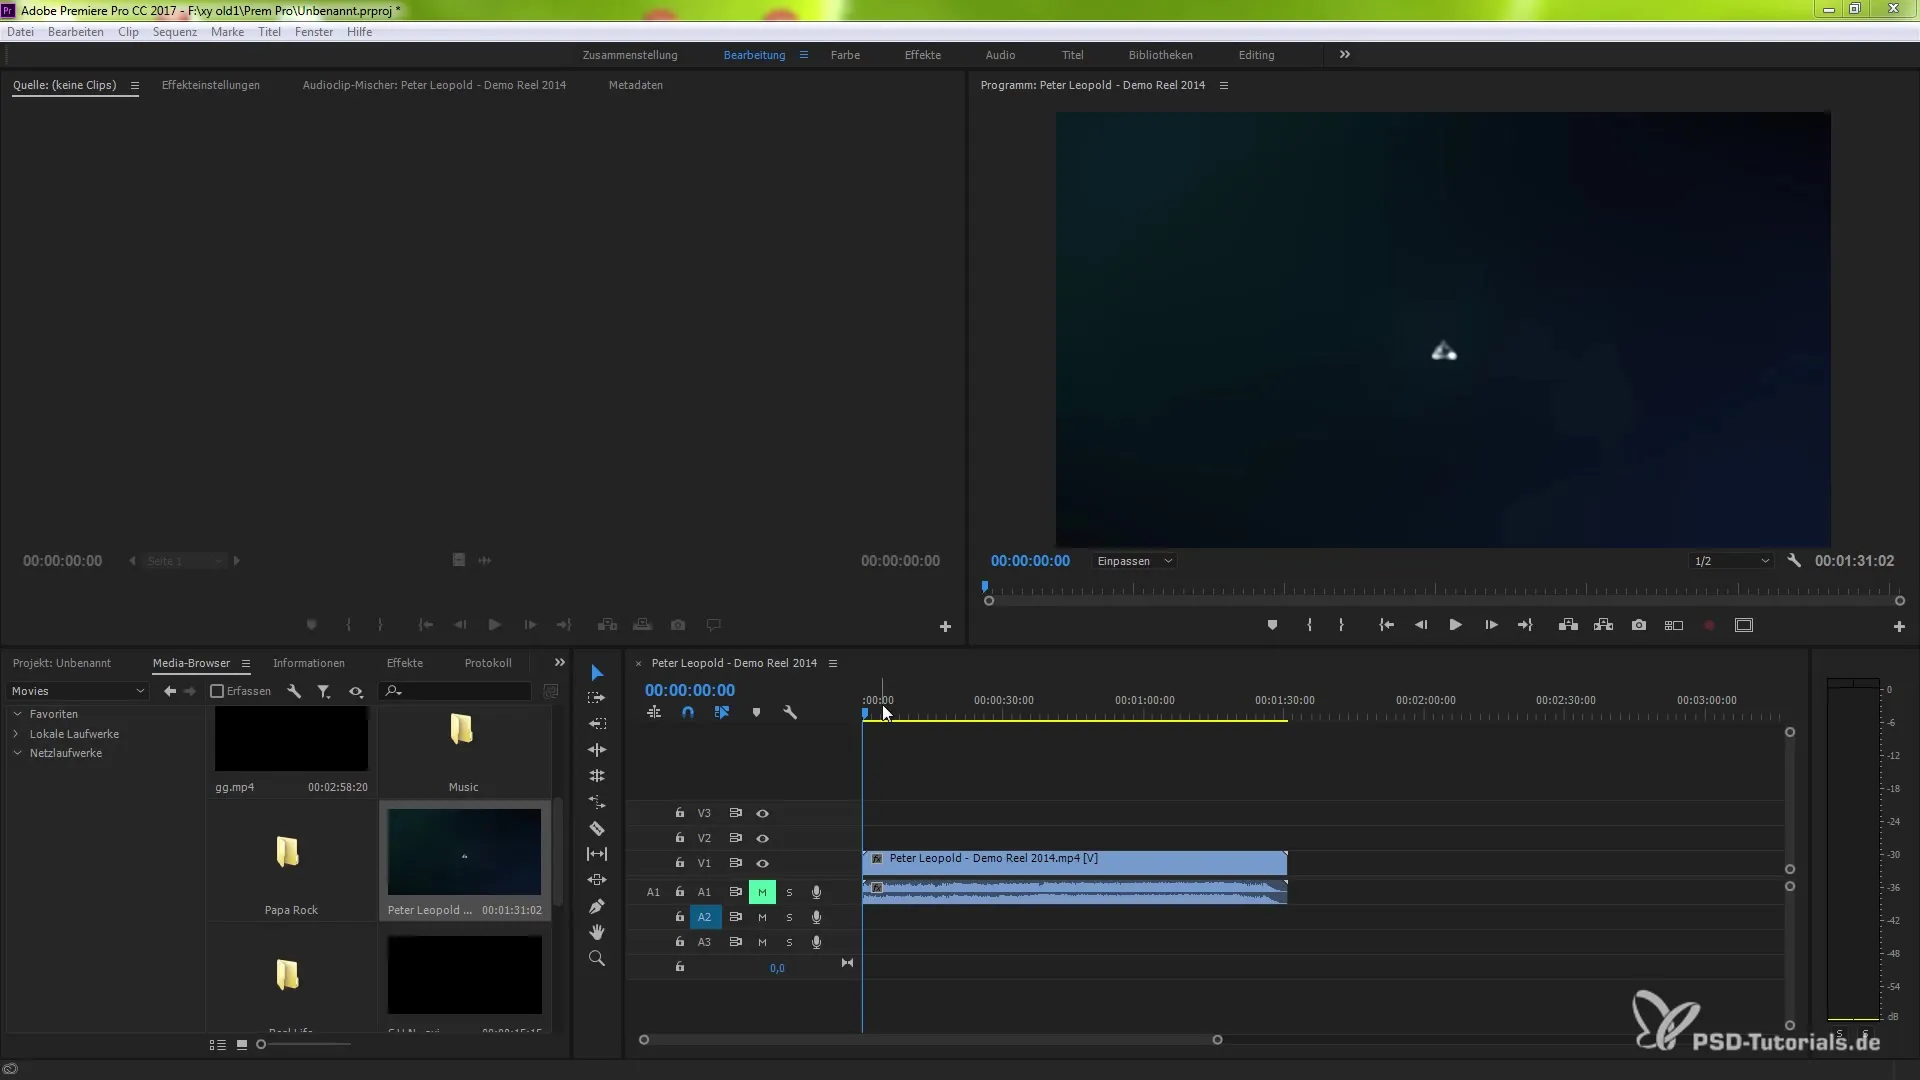This screenshot has width=1920, height=1080.
Task: Solo track A2
Action: pyautogui.click(x=789, y=918)
